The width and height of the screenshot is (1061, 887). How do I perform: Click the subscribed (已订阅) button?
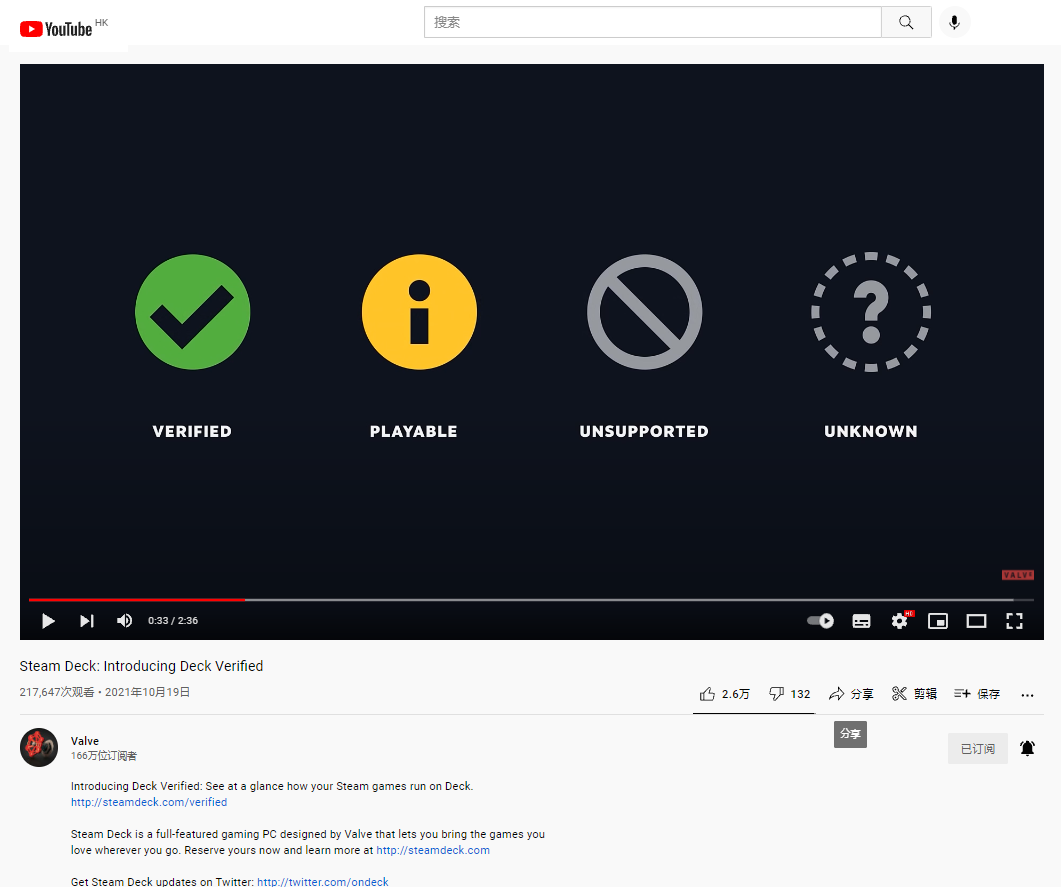[977, 749]
